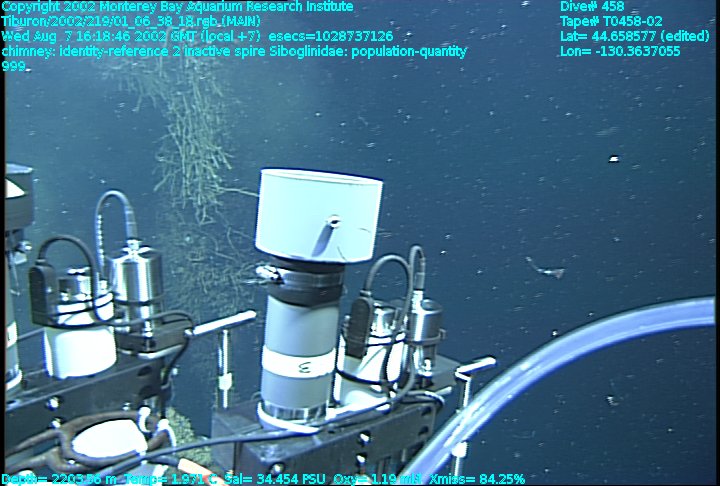The height and width of the screenshot is (486, 720).
Task: Click the timestamp 'Wed Aug 7 16:18:46 2002 GMT'
Action: point(98,36)
